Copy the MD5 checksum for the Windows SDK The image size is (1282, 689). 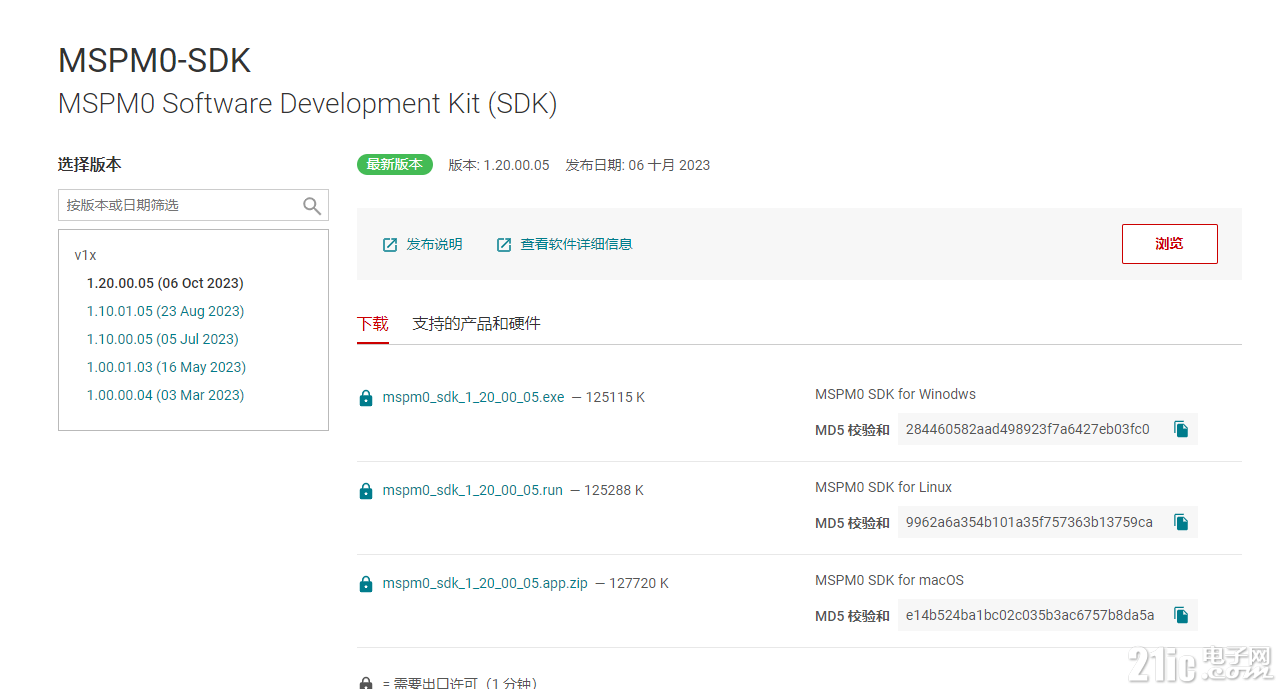pyautogui.click(x=1181, y=429)
